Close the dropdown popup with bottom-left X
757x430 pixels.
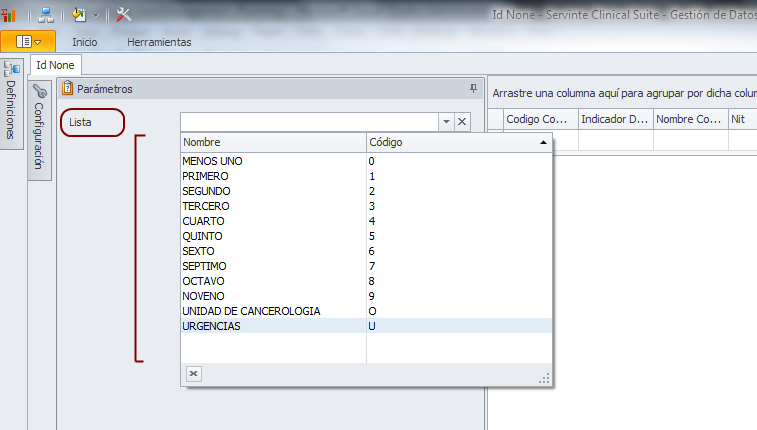click(194, 373)
